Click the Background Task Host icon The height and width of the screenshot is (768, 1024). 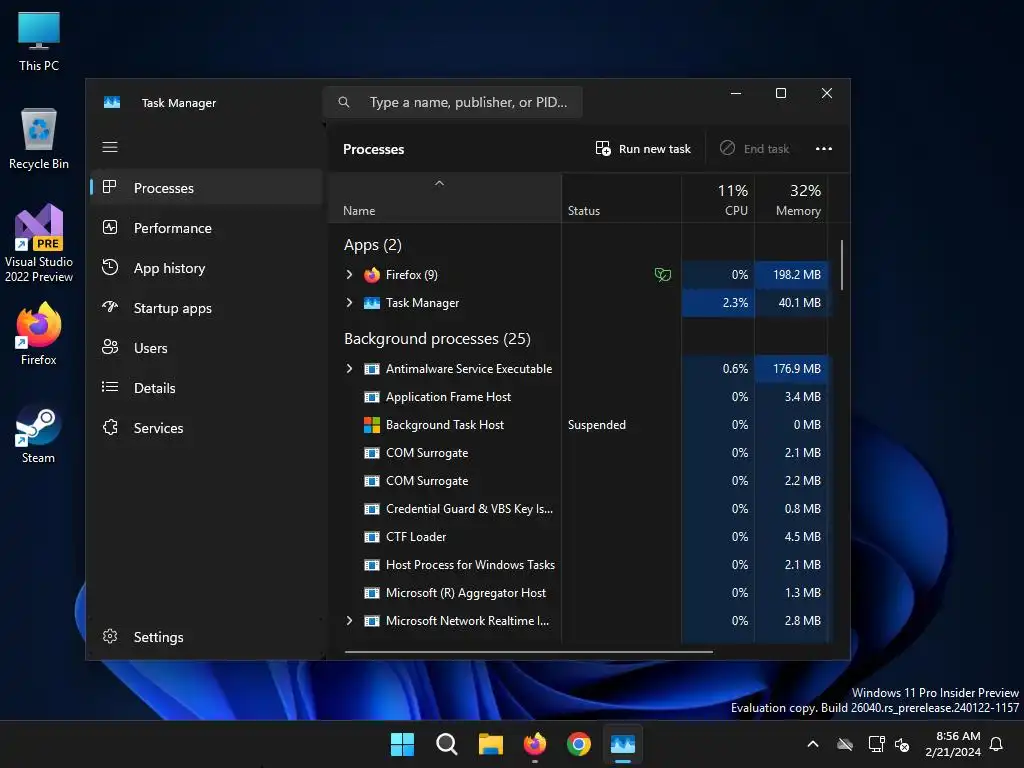[372, 425]
